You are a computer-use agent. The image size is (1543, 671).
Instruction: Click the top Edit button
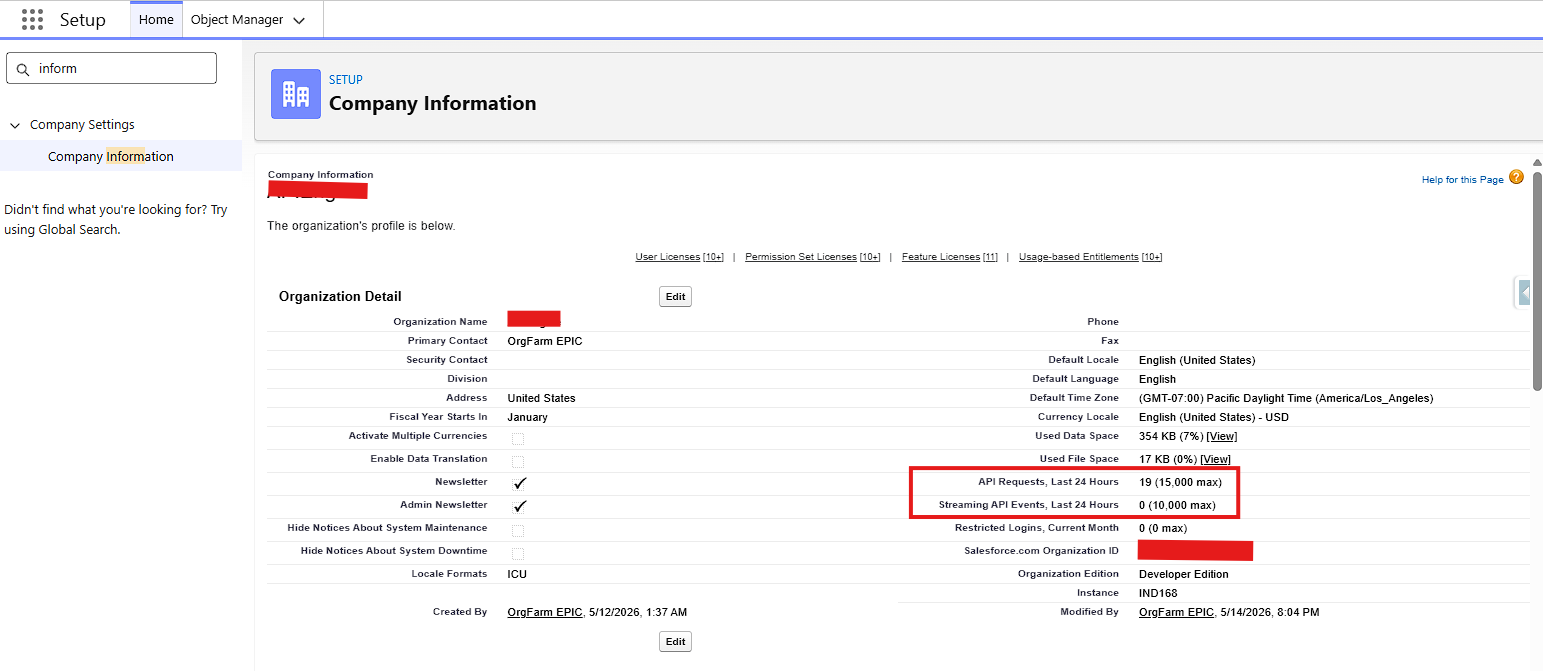pyautogui.click(x=676, y=297)
